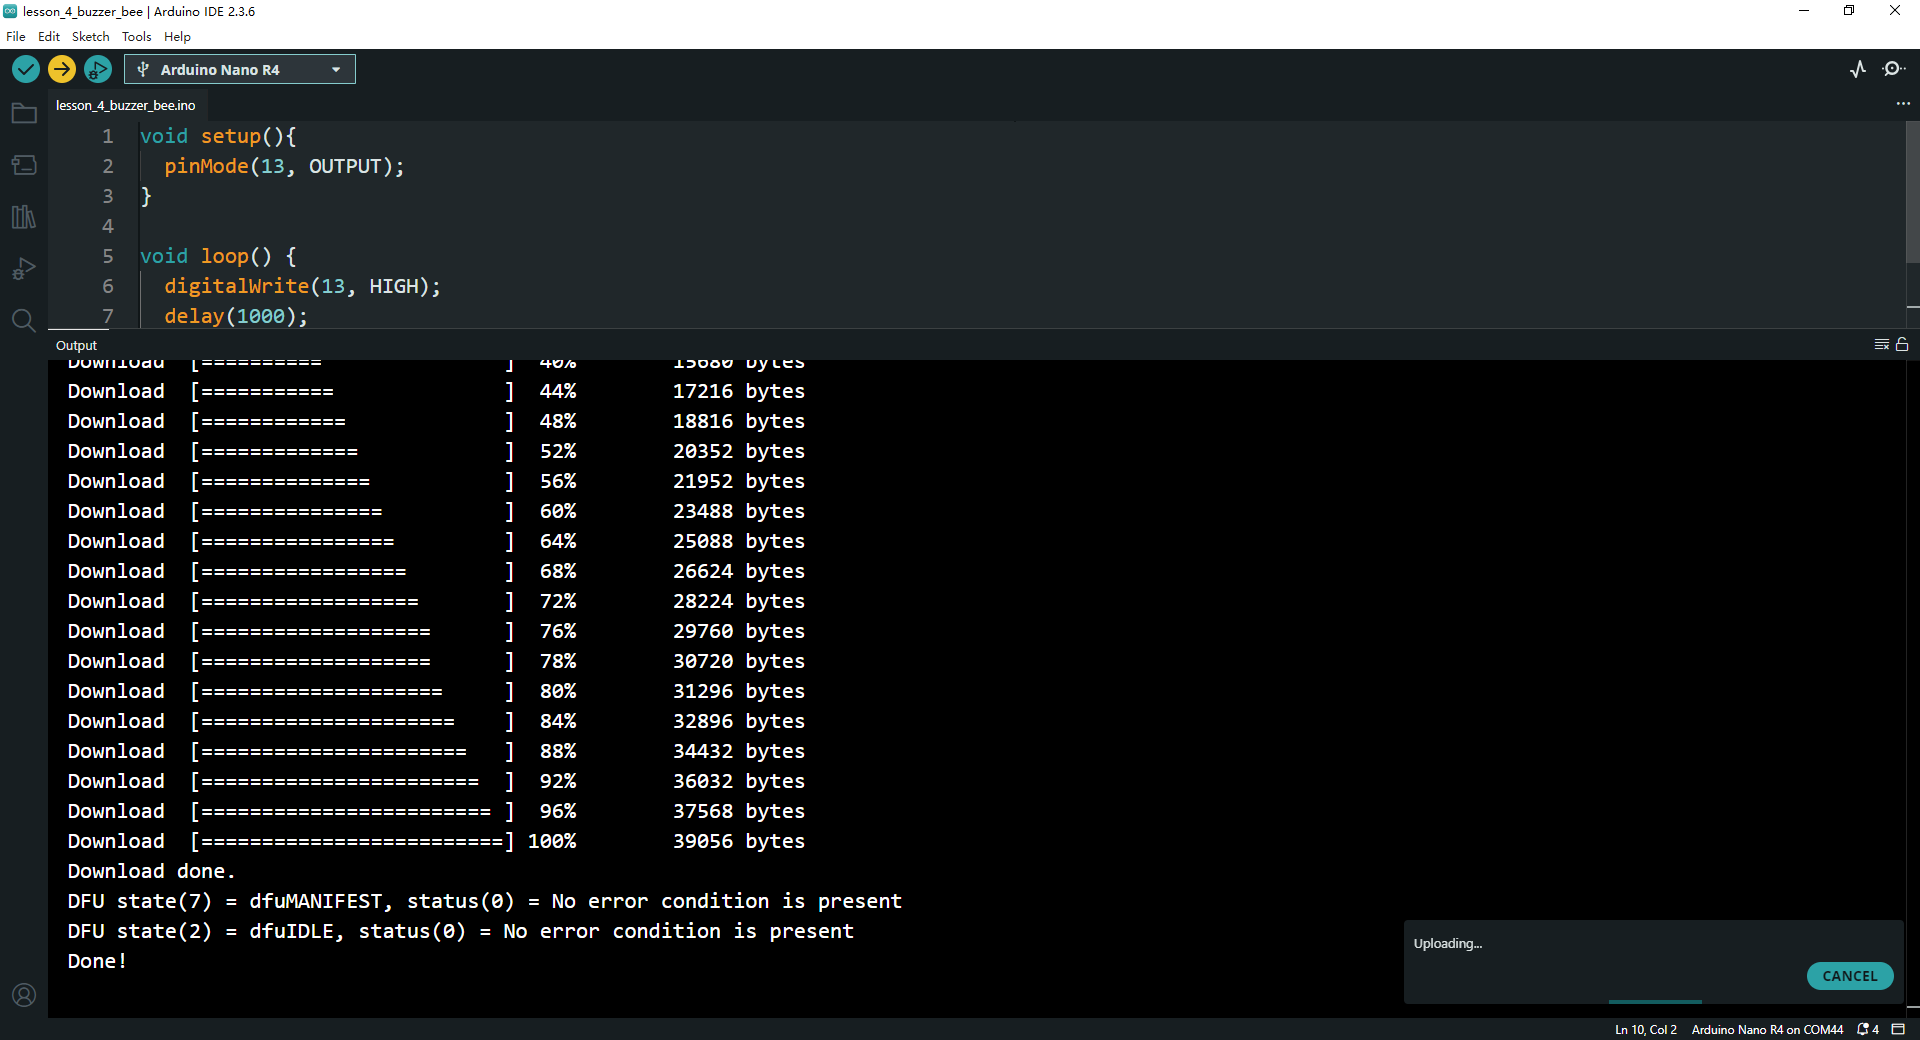Viewport: 1920px width, 1040px height.
Task: Open the Search sidebar panel
Action: (x=24, y=320)
